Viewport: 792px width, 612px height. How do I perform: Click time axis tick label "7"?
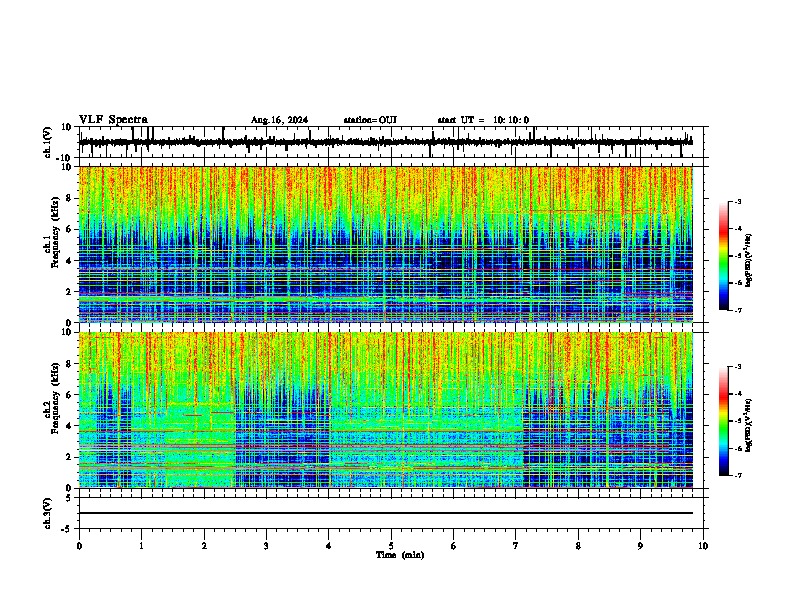pyautogui.click(x=516, y=546)
